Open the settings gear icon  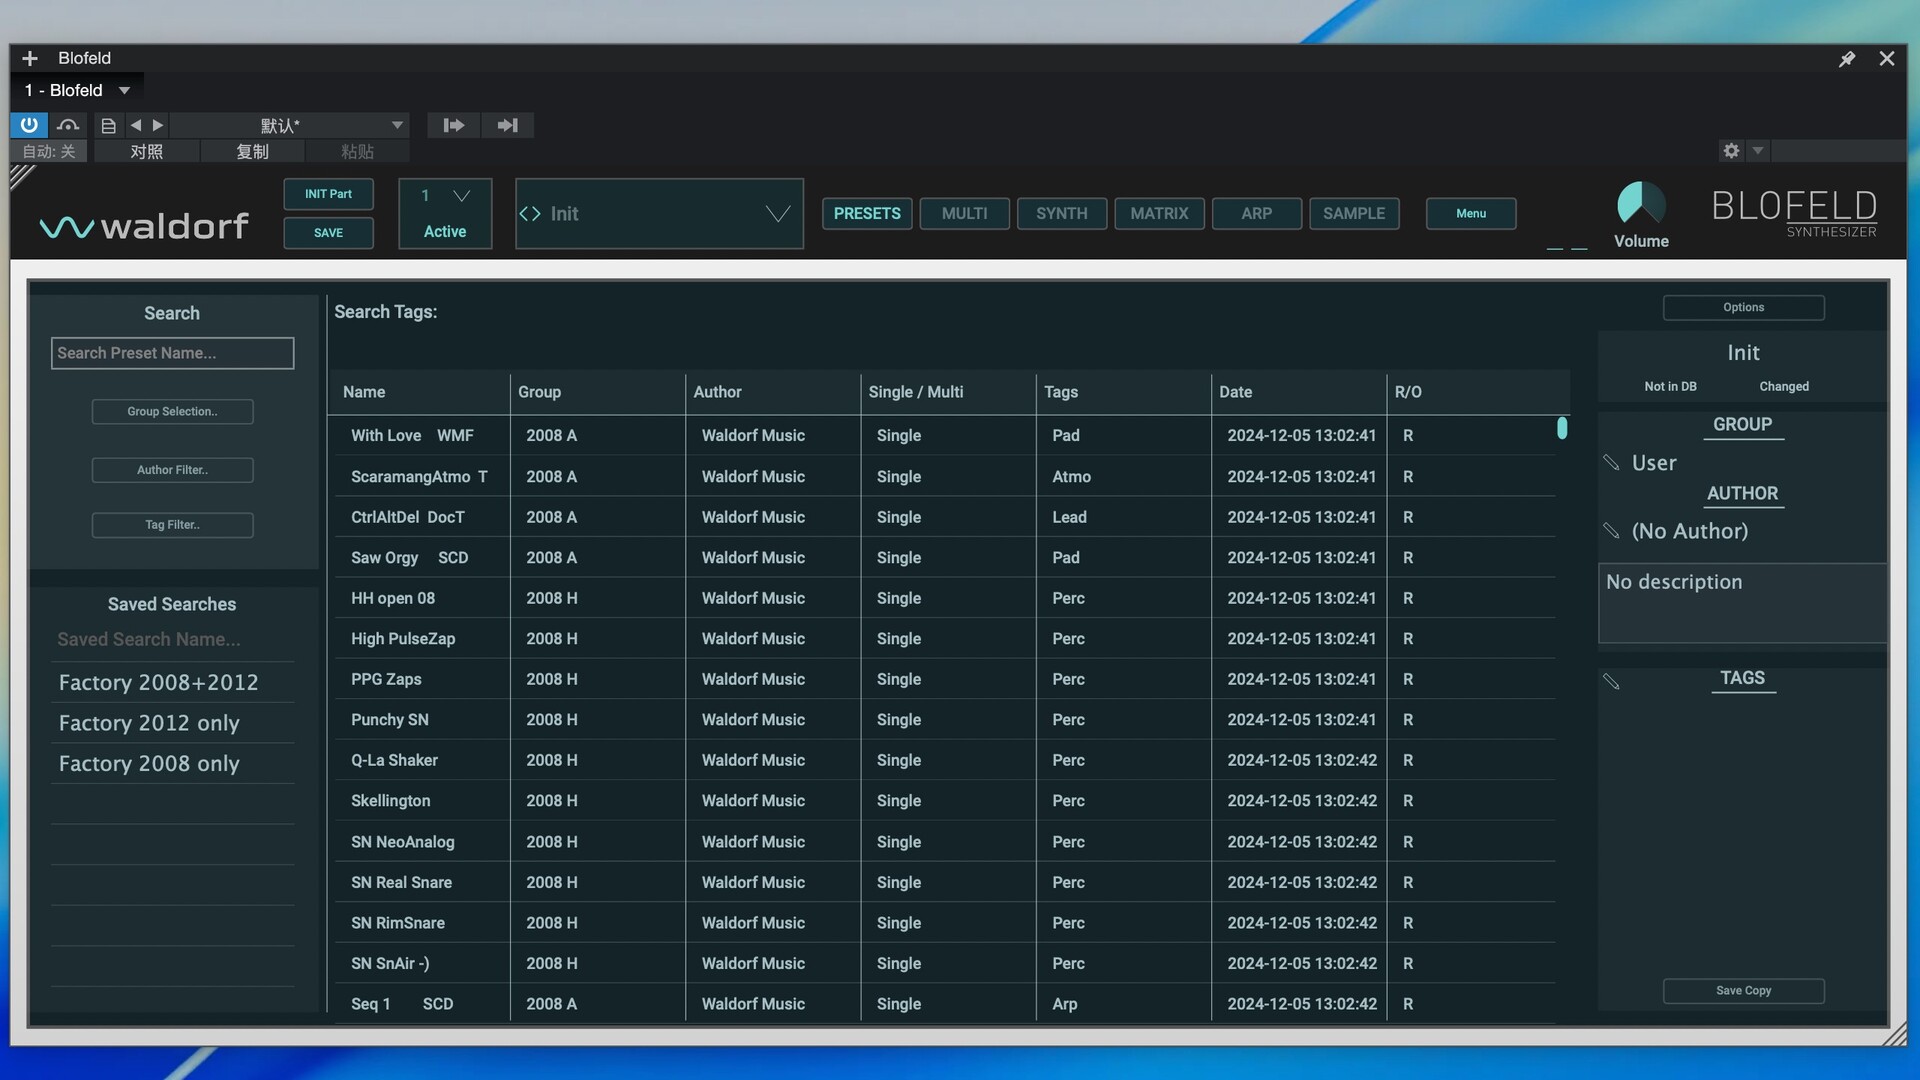[1731, 150]
